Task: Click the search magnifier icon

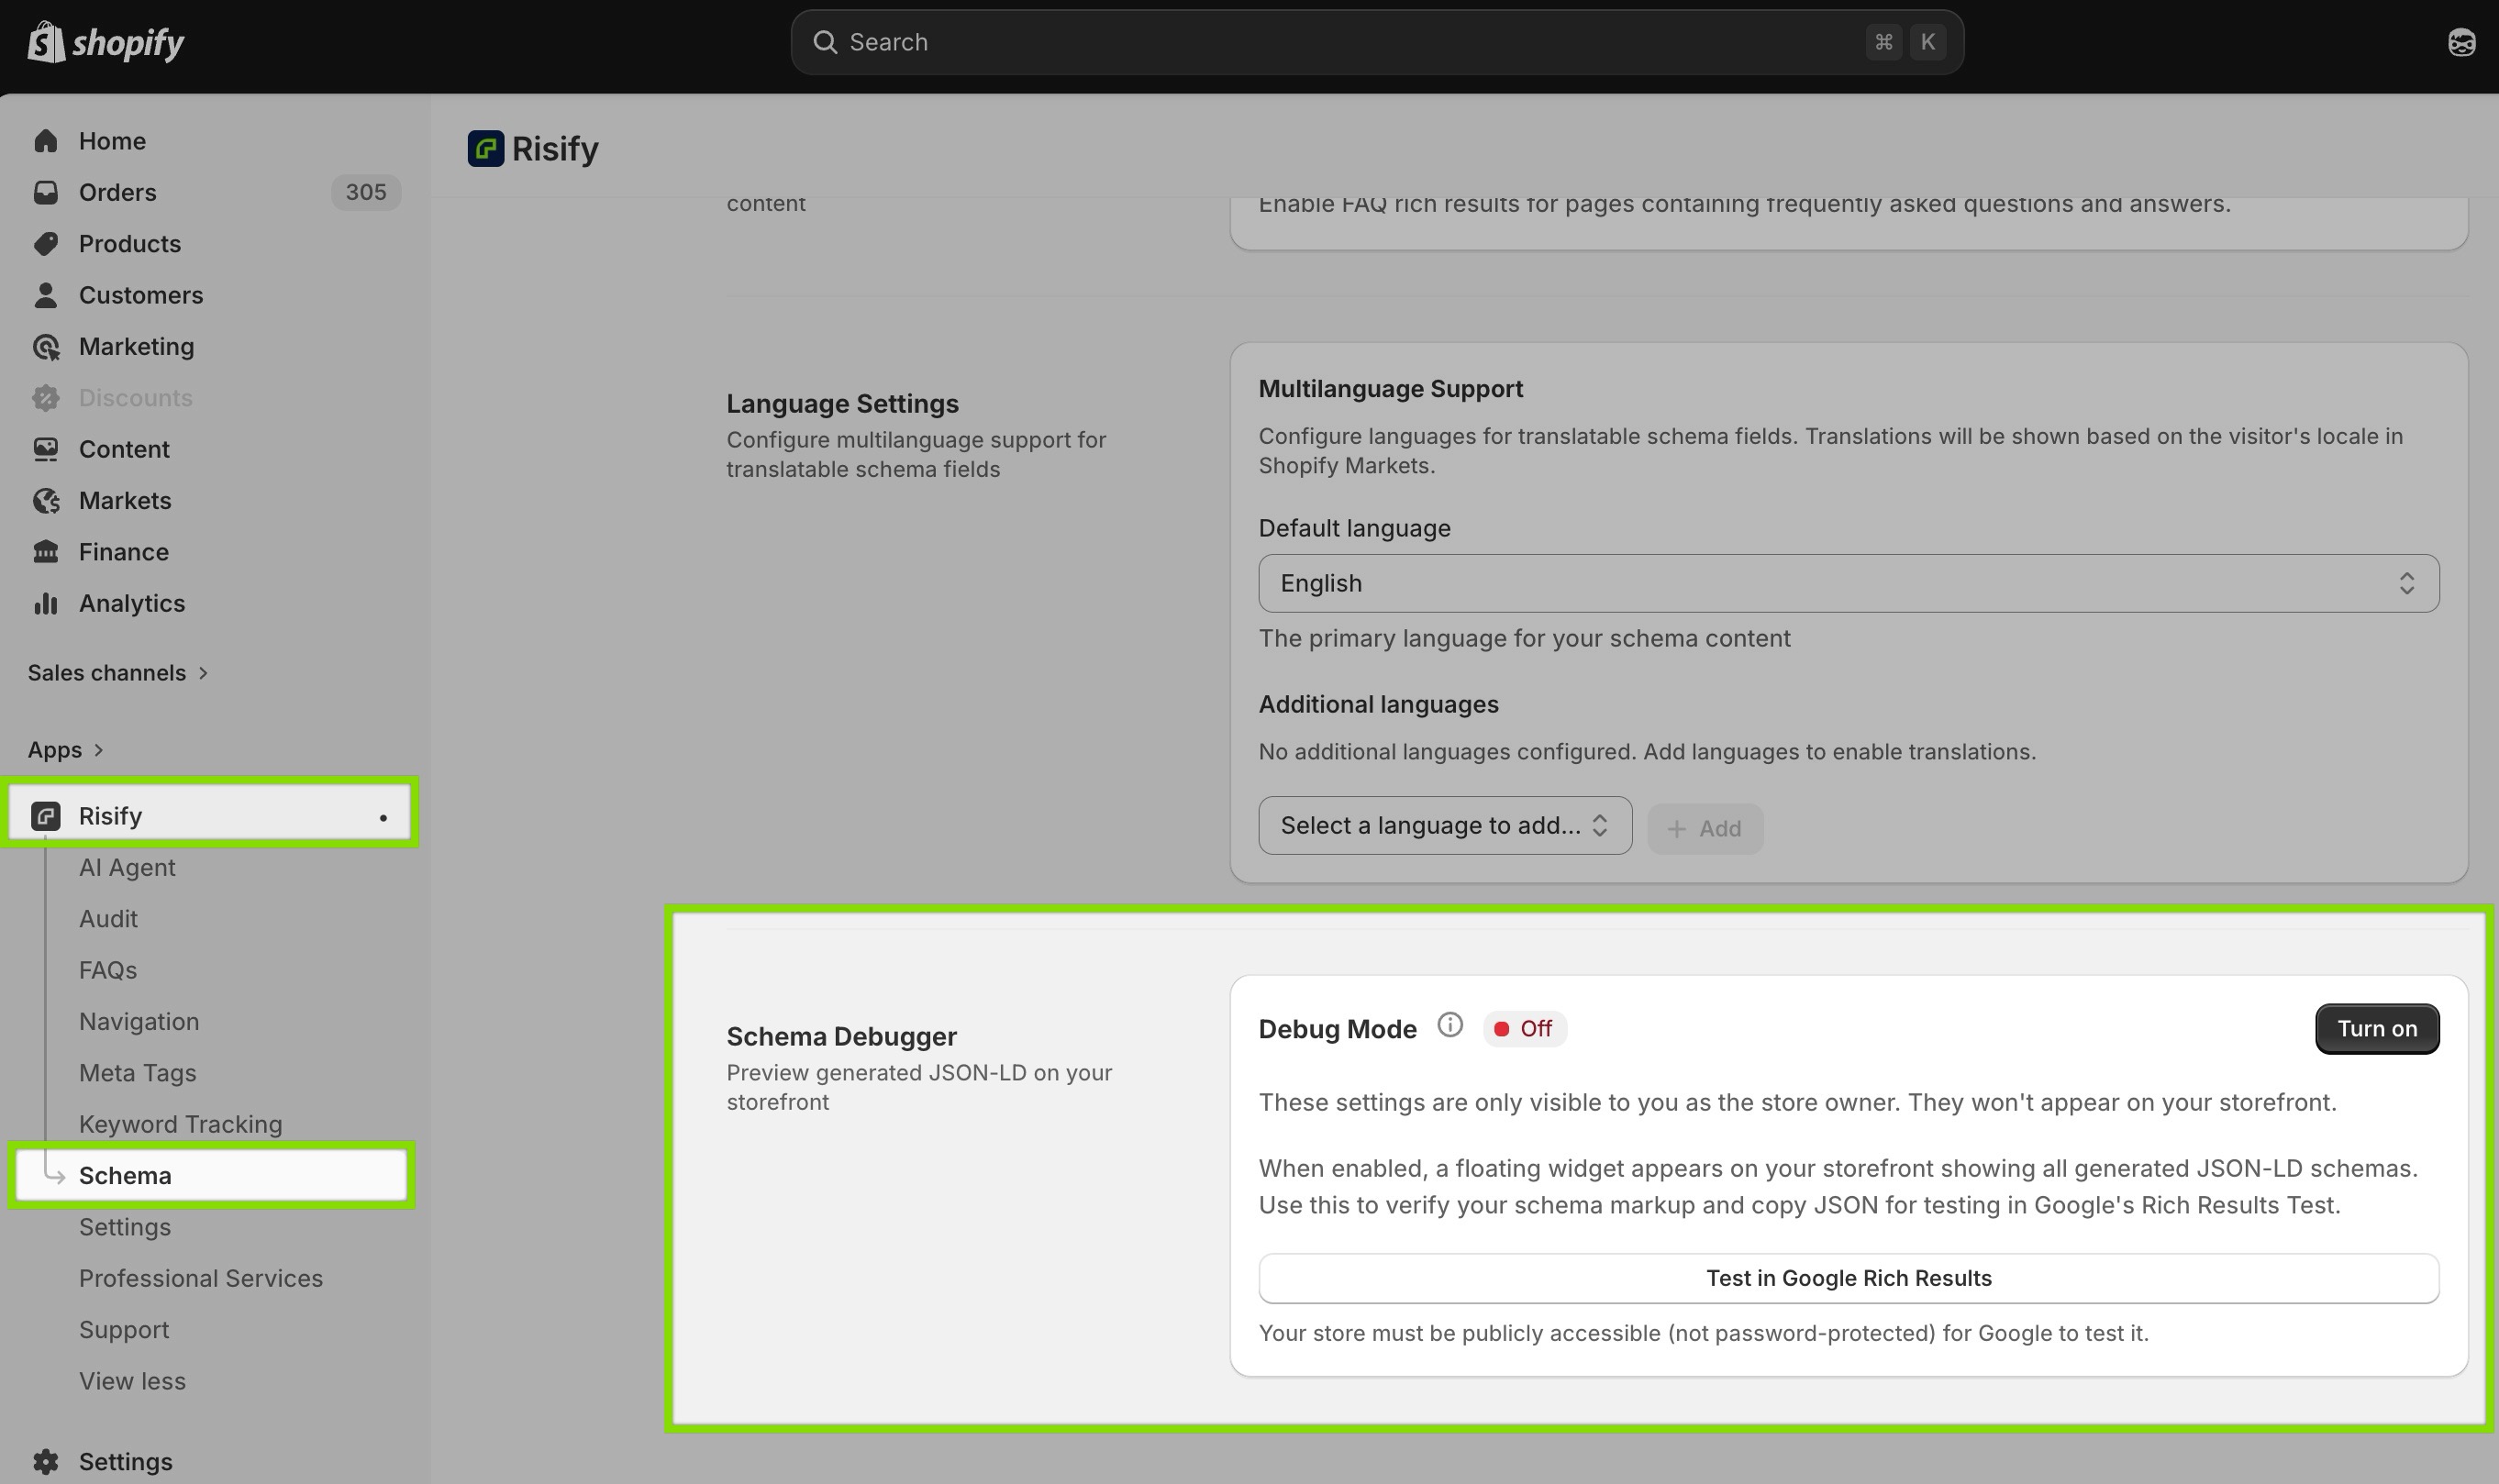Action: click(x=824, y=42)
